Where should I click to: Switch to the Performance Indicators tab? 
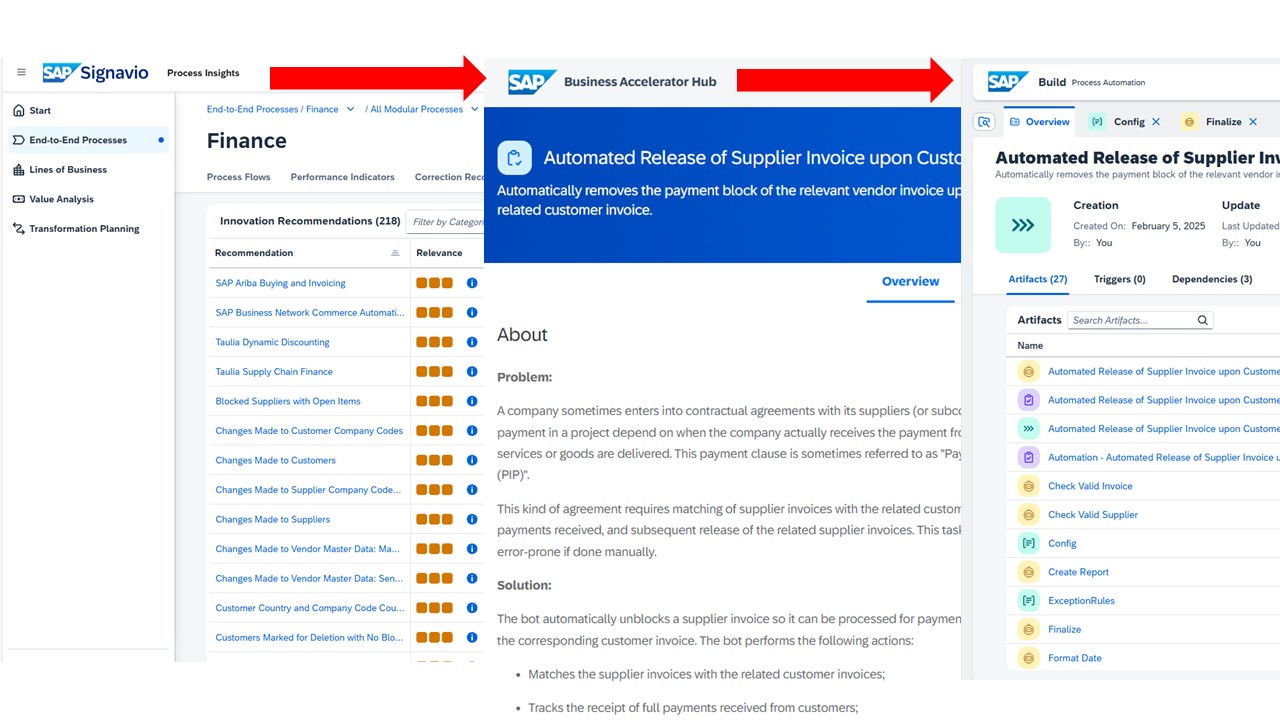tap(342, 177)
